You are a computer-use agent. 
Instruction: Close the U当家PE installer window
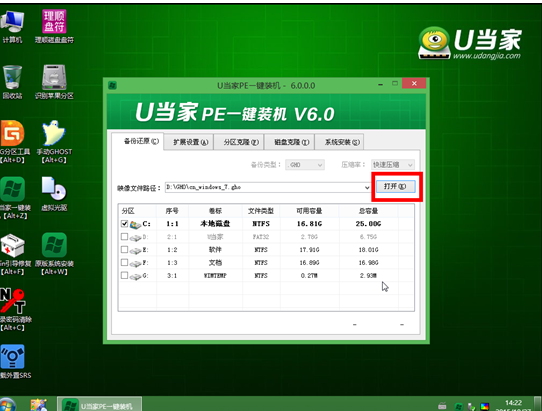click(414, 84)
